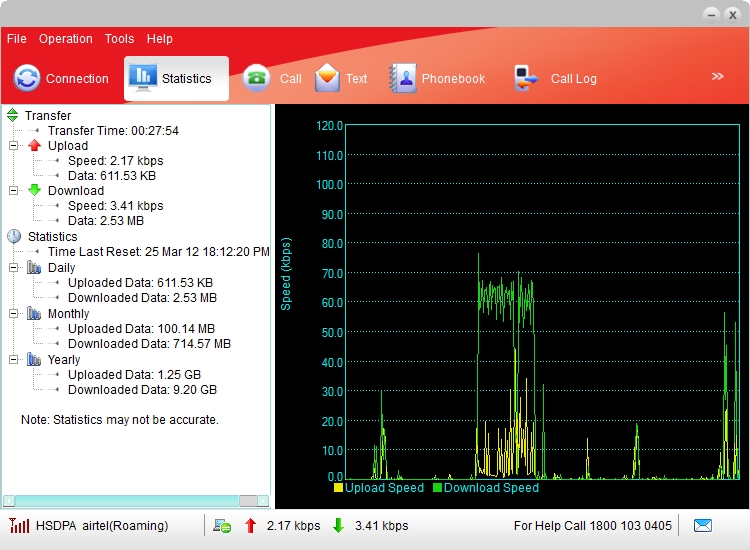Open the Call Log icon
750x550 pixels.
coord(527,78)
